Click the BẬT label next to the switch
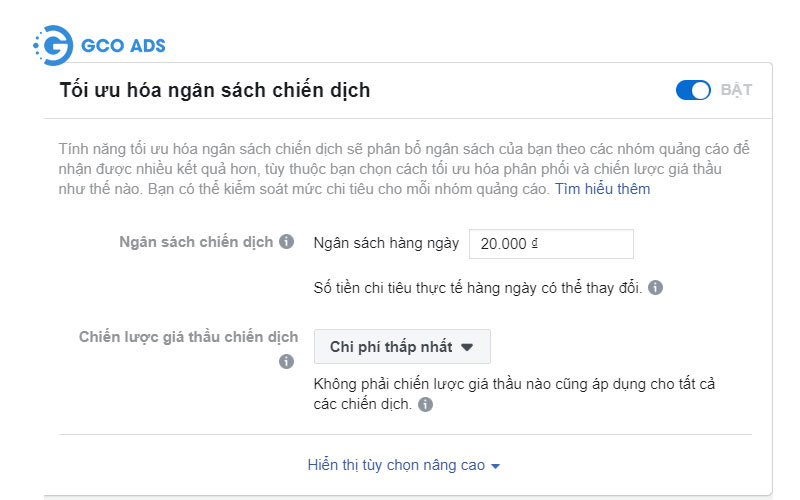Viewport: 800px width, 500px height. click(736, 90)
